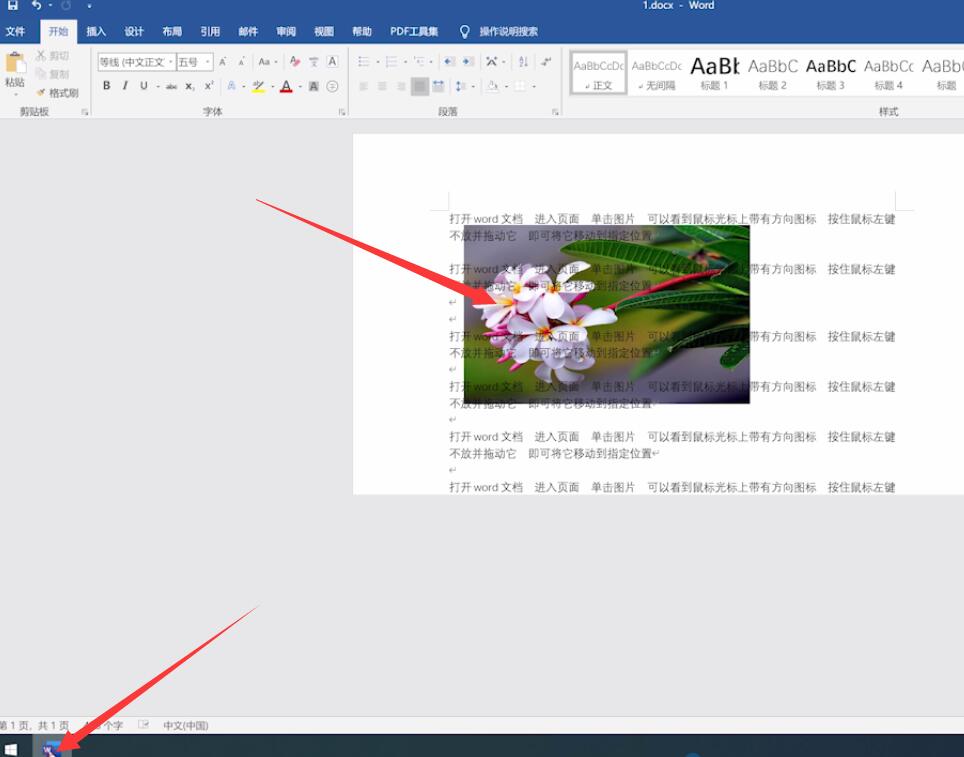This screenshot has width=964, height=757.
Task: Expand the Paragraph group dialog launcher
Action: click(x=555, y=112)
